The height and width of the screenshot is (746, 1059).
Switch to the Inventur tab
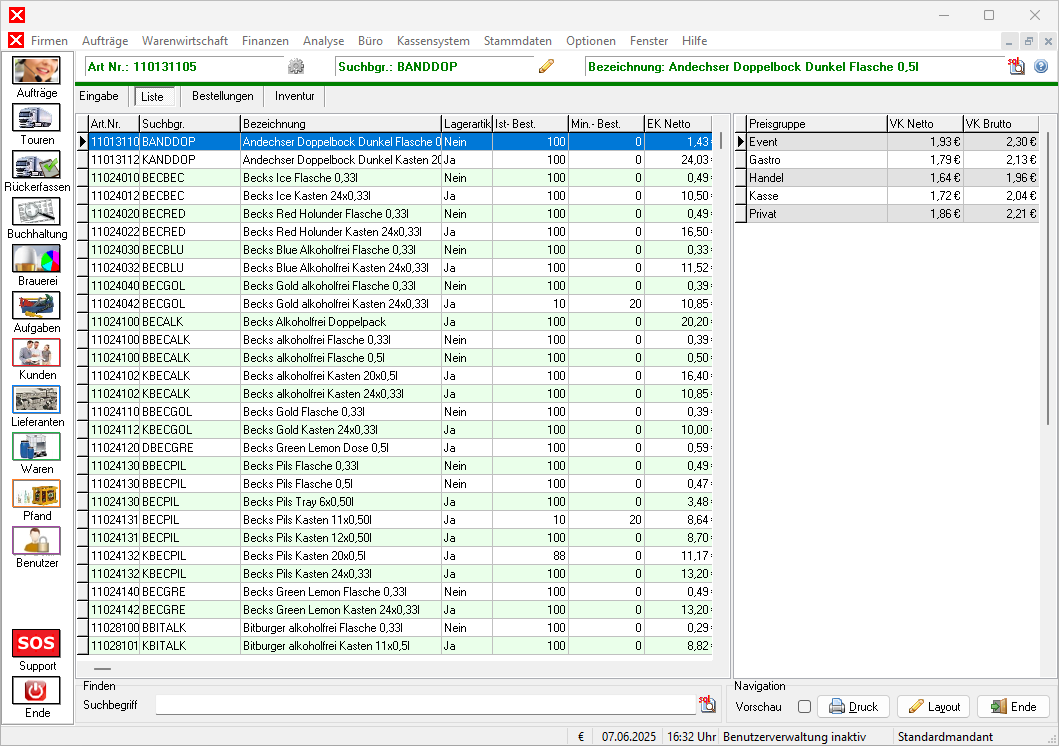294,96
